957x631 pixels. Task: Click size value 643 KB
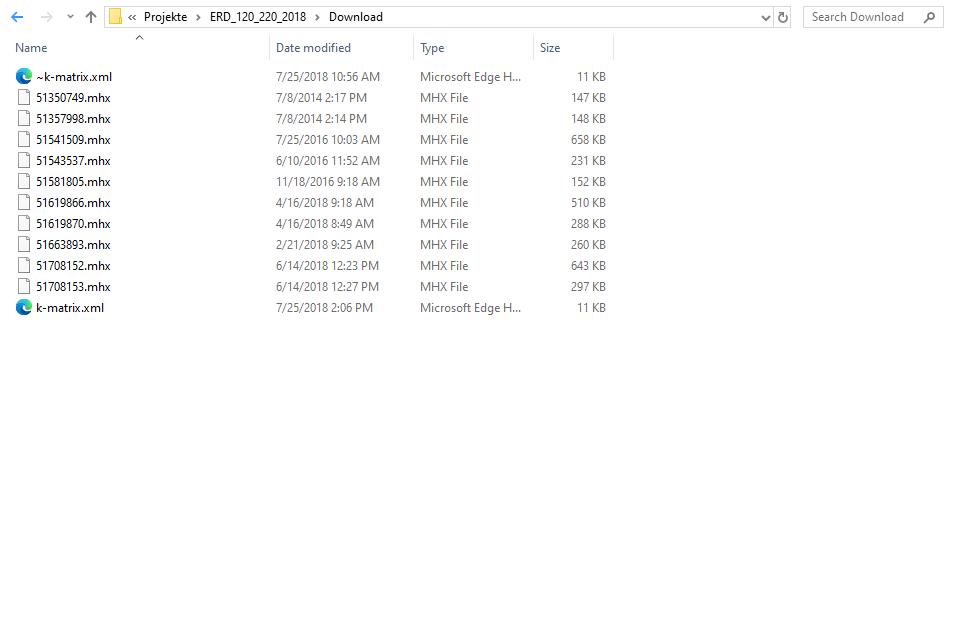(x=588, y=266)
